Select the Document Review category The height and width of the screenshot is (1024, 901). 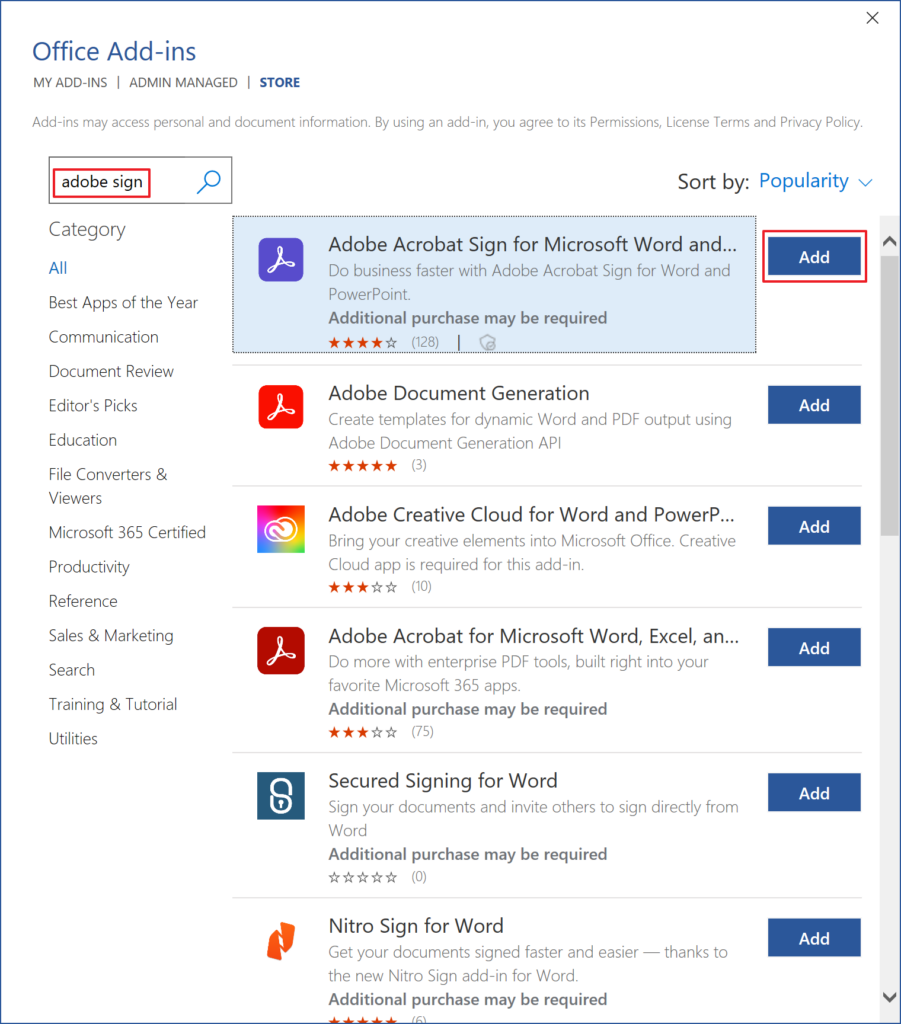coord(112,371)
